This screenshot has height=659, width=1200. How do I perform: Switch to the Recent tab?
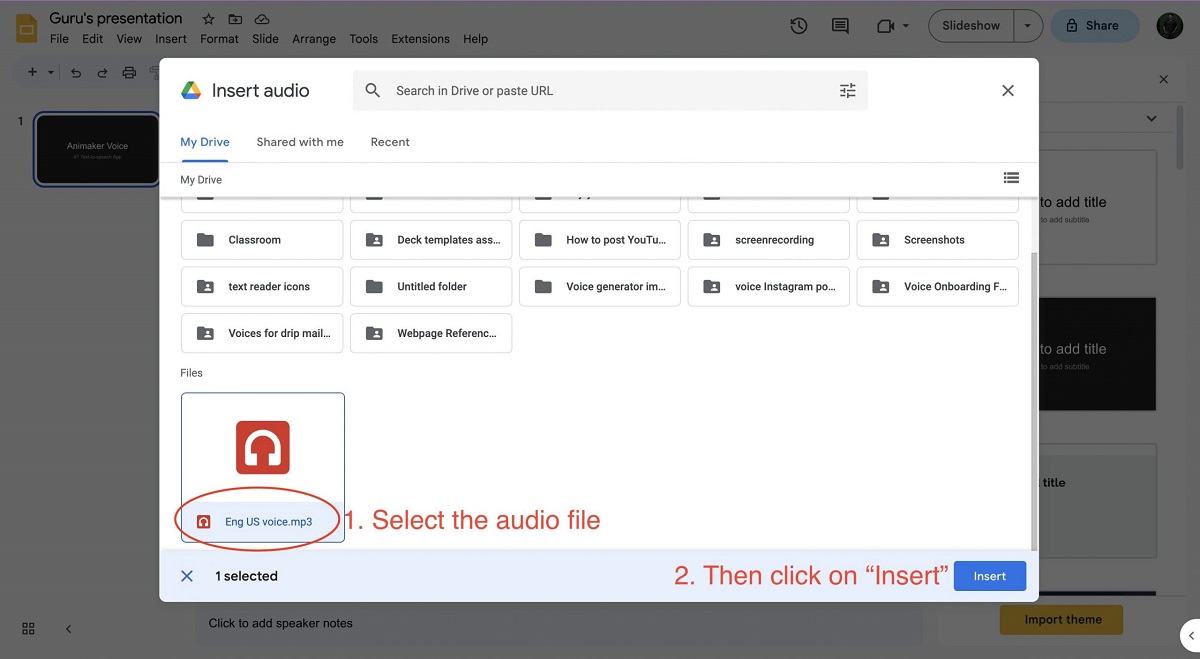pos(390,142)
